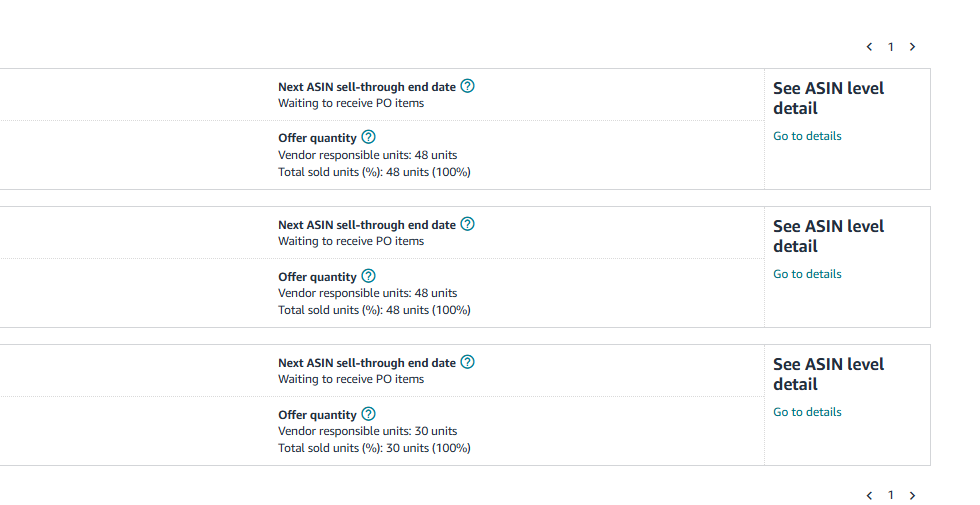
Task: Select page 1 in the bottom pagination
Action: click(x=891, y=495)
